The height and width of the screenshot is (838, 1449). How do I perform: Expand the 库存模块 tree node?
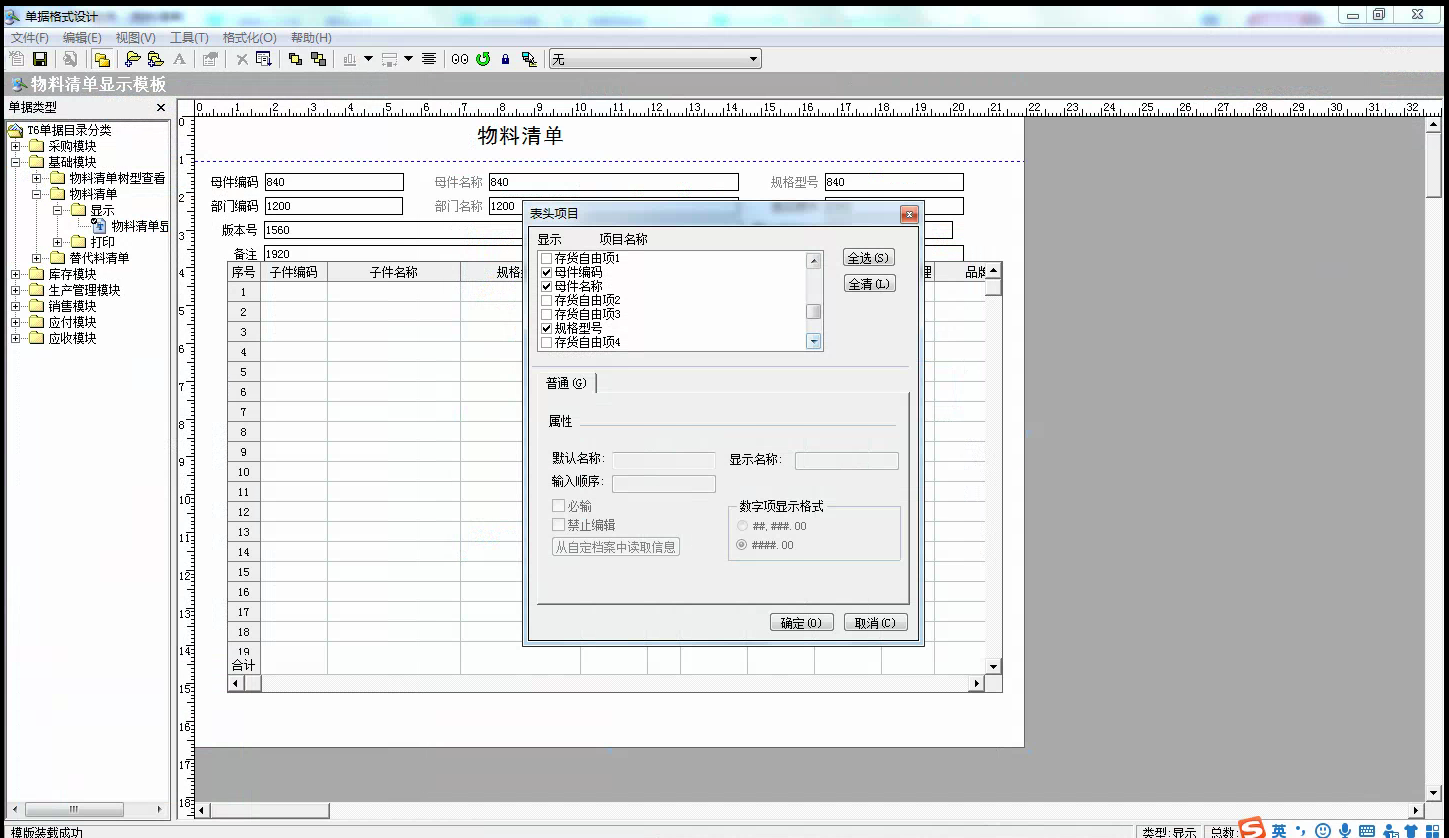pos(16,274)
